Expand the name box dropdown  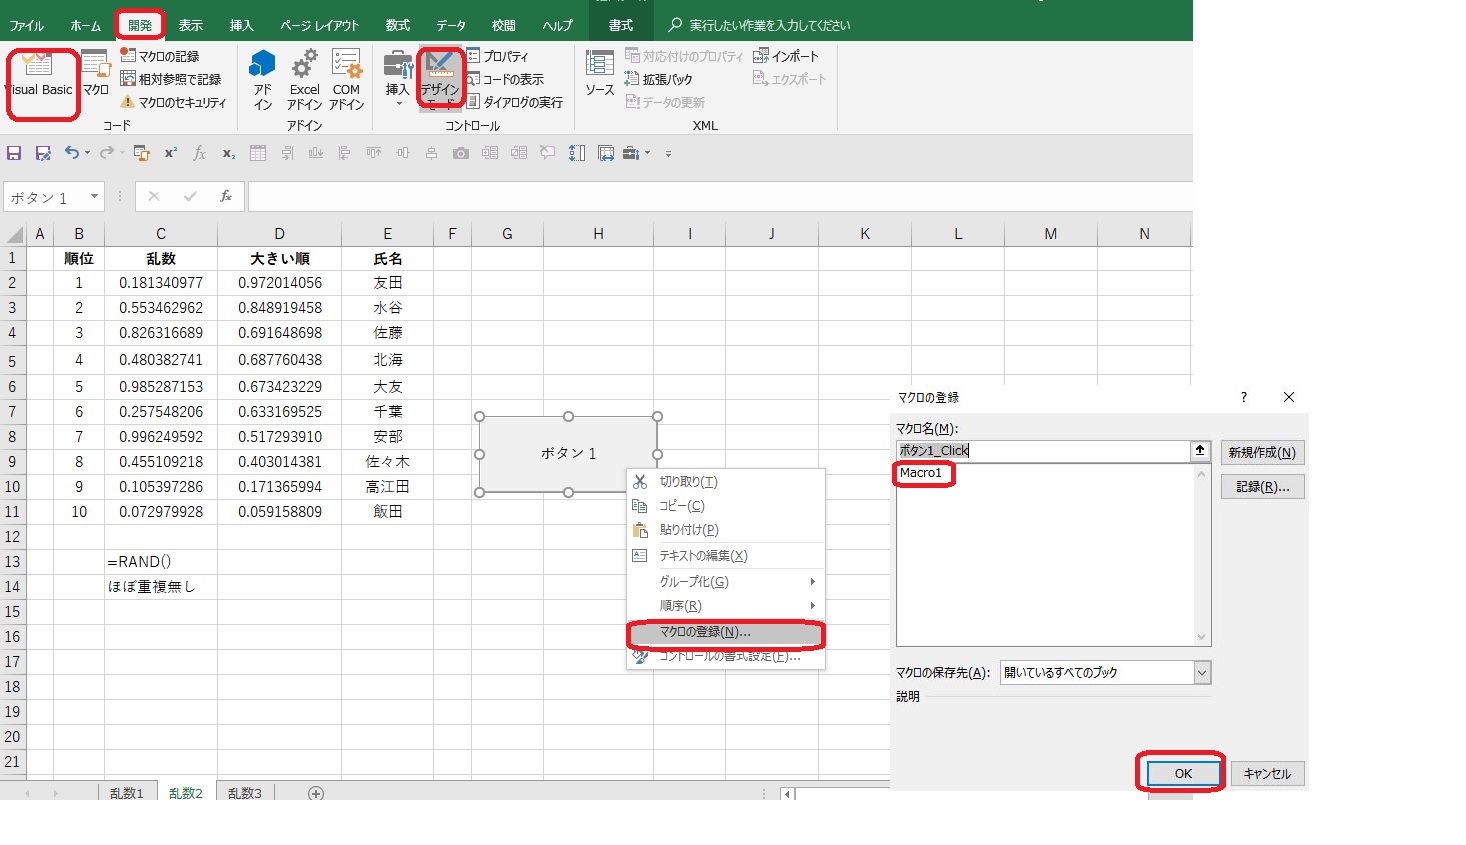point(95,197)
